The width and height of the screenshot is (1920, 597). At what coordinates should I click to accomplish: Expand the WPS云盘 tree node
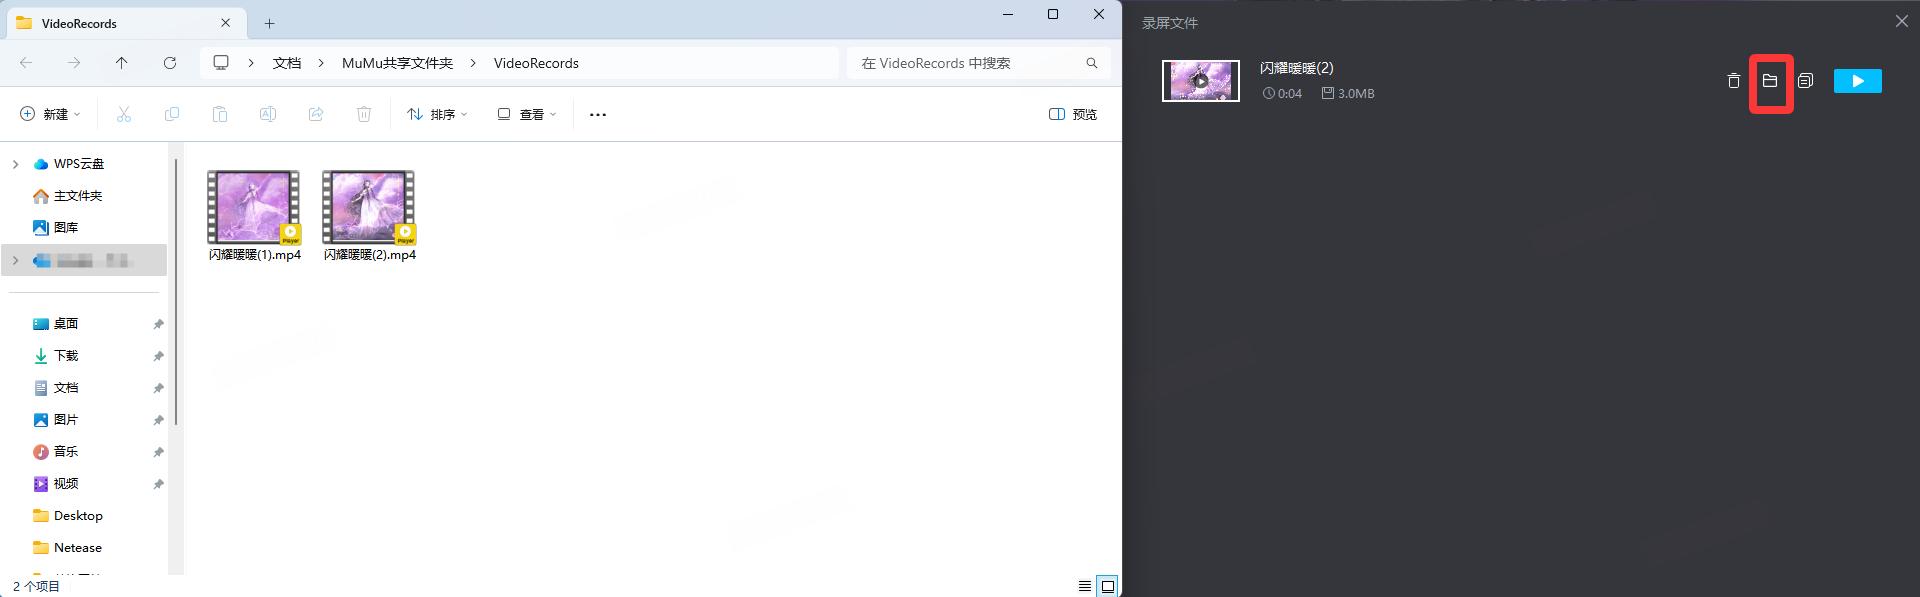[15, 164]
